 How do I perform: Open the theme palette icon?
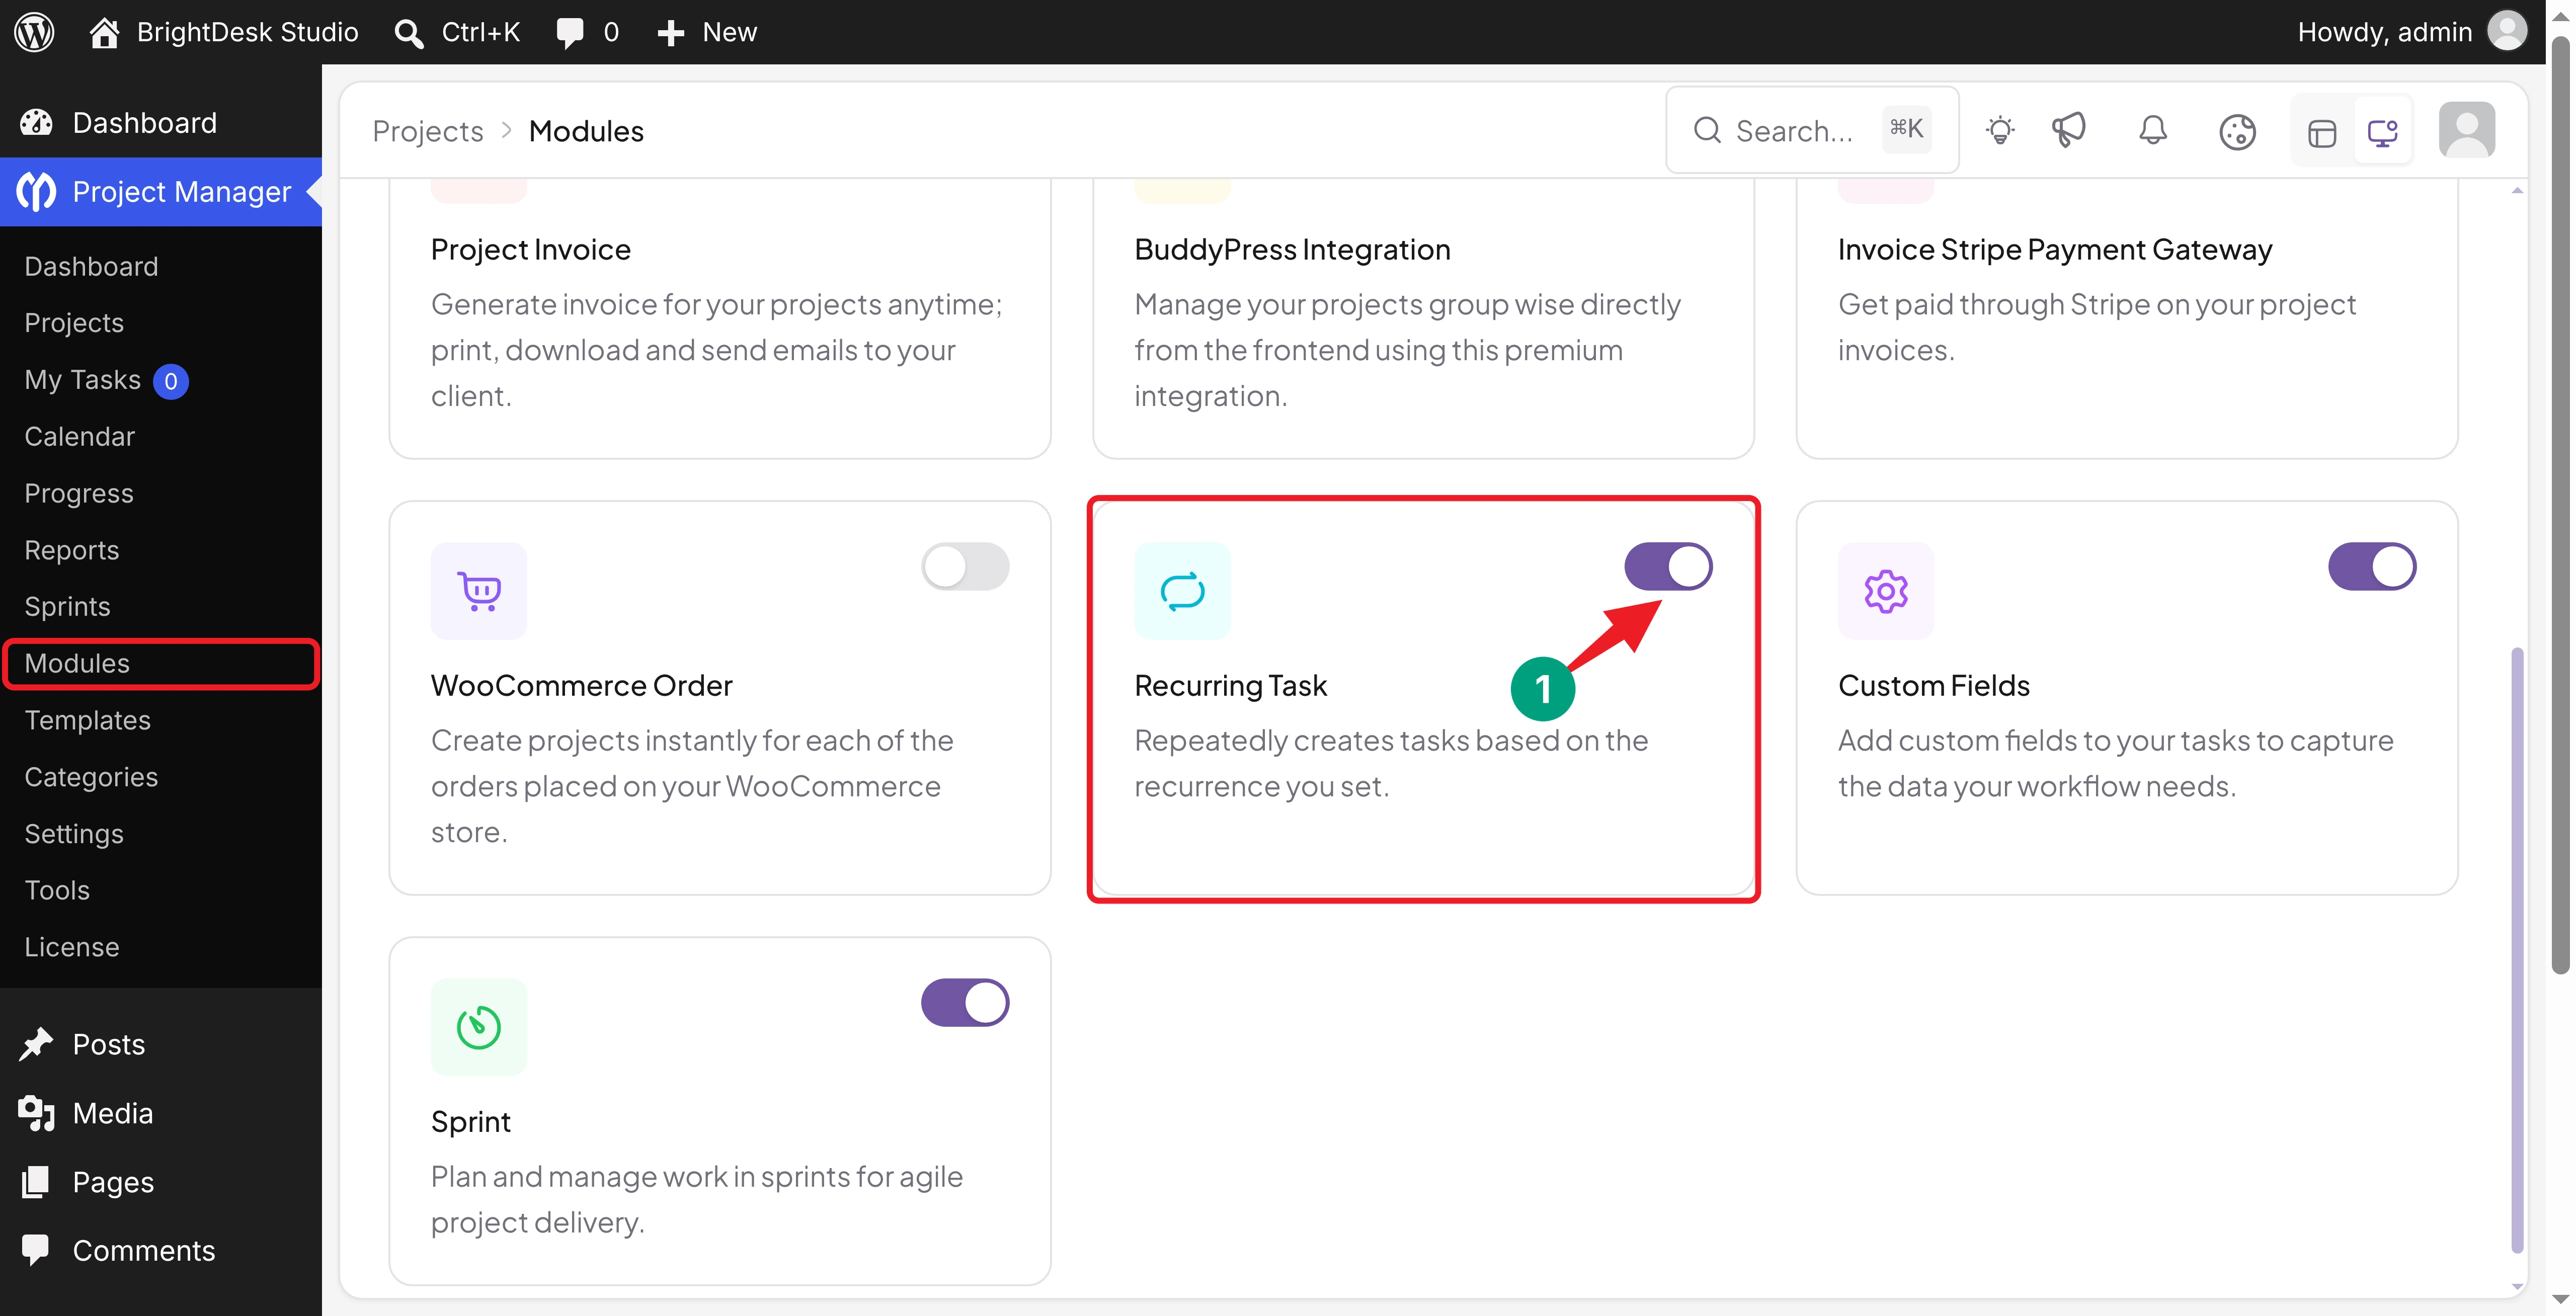tap(2237, 131)
